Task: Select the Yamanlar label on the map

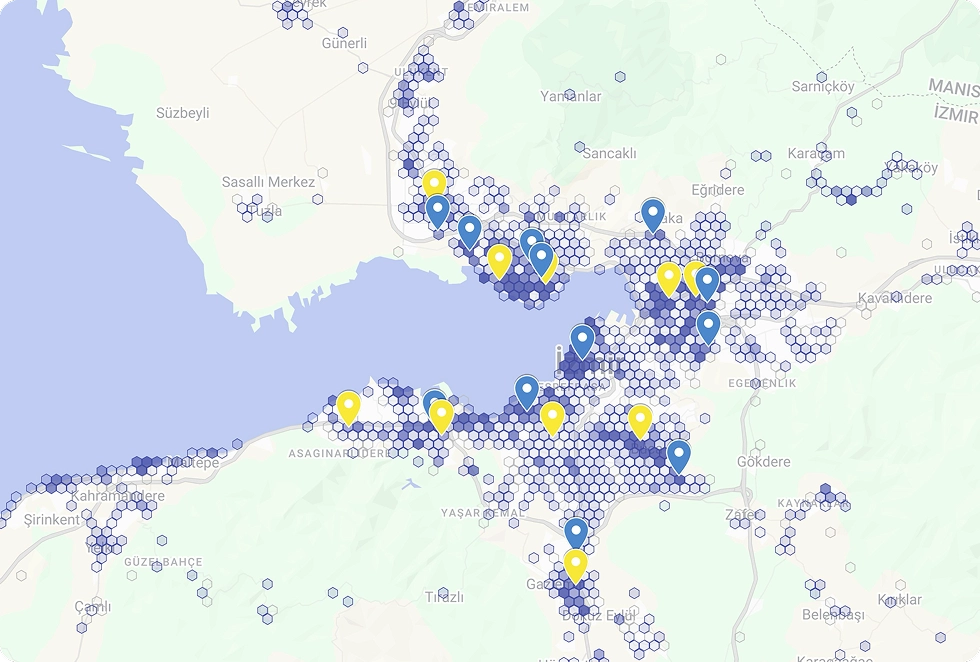Action: [571, 97]
